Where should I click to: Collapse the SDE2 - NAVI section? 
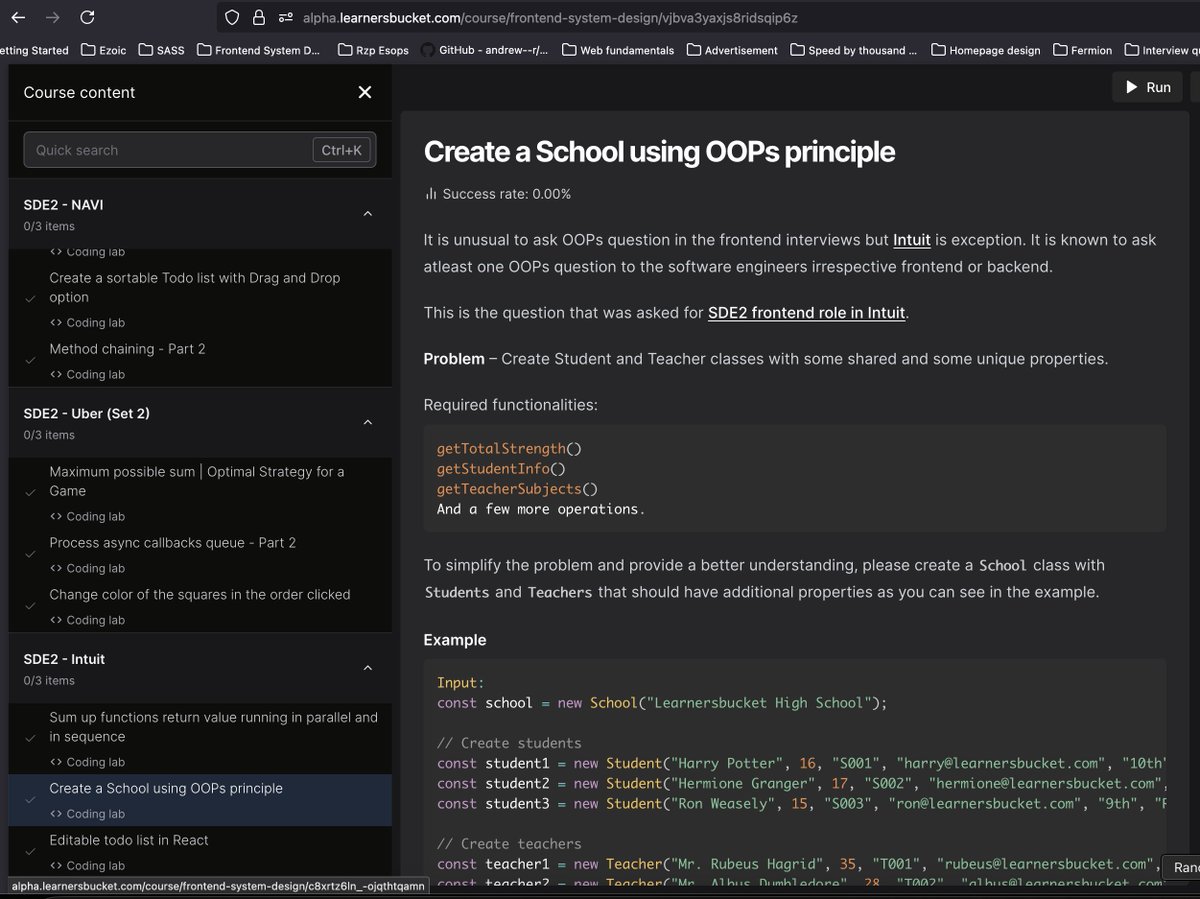(367, 214)
